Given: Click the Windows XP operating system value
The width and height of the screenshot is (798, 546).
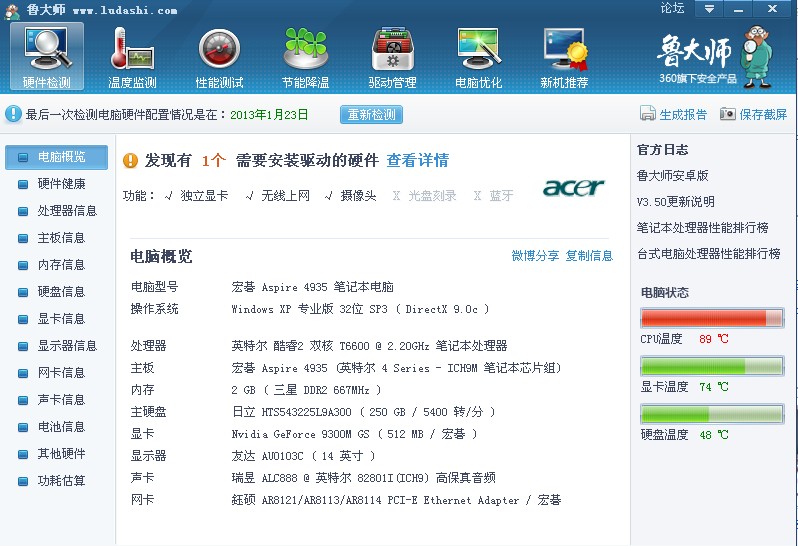Looking at the screenshot, I should (360, 309).
